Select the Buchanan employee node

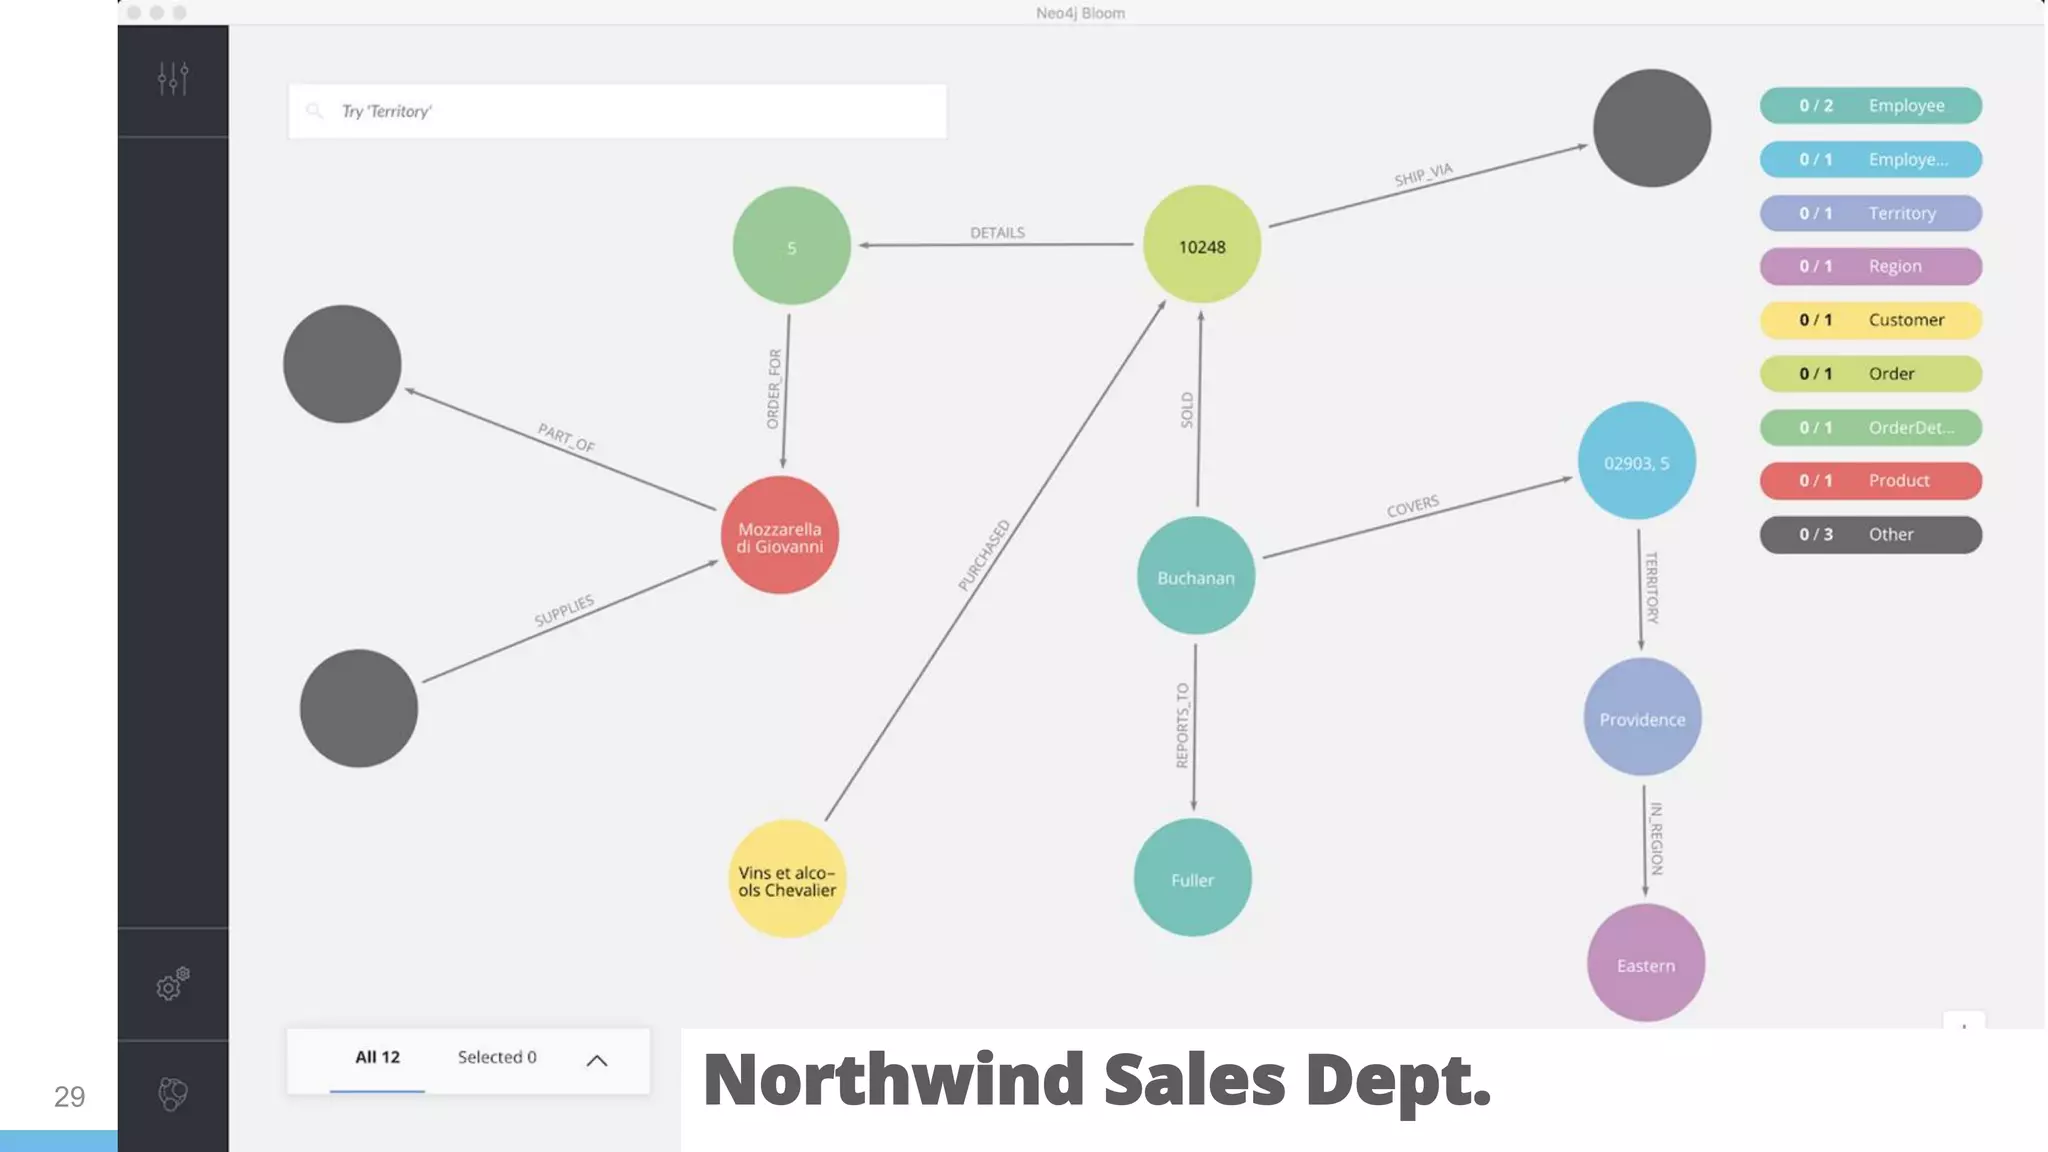(x=1196, y=576)
